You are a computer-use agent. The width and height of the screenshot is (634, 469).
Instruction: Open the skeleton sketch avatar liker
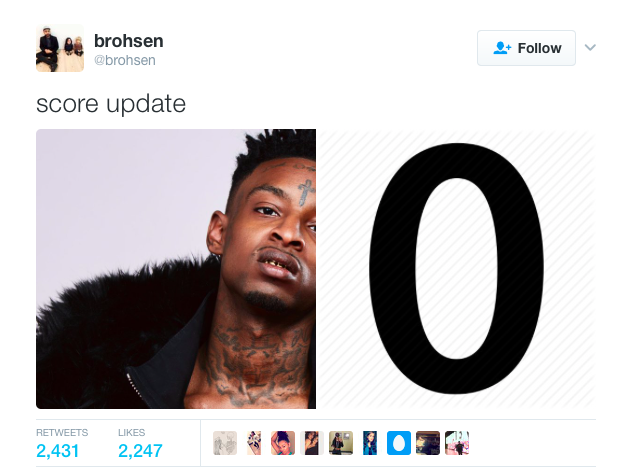[225, 443]
